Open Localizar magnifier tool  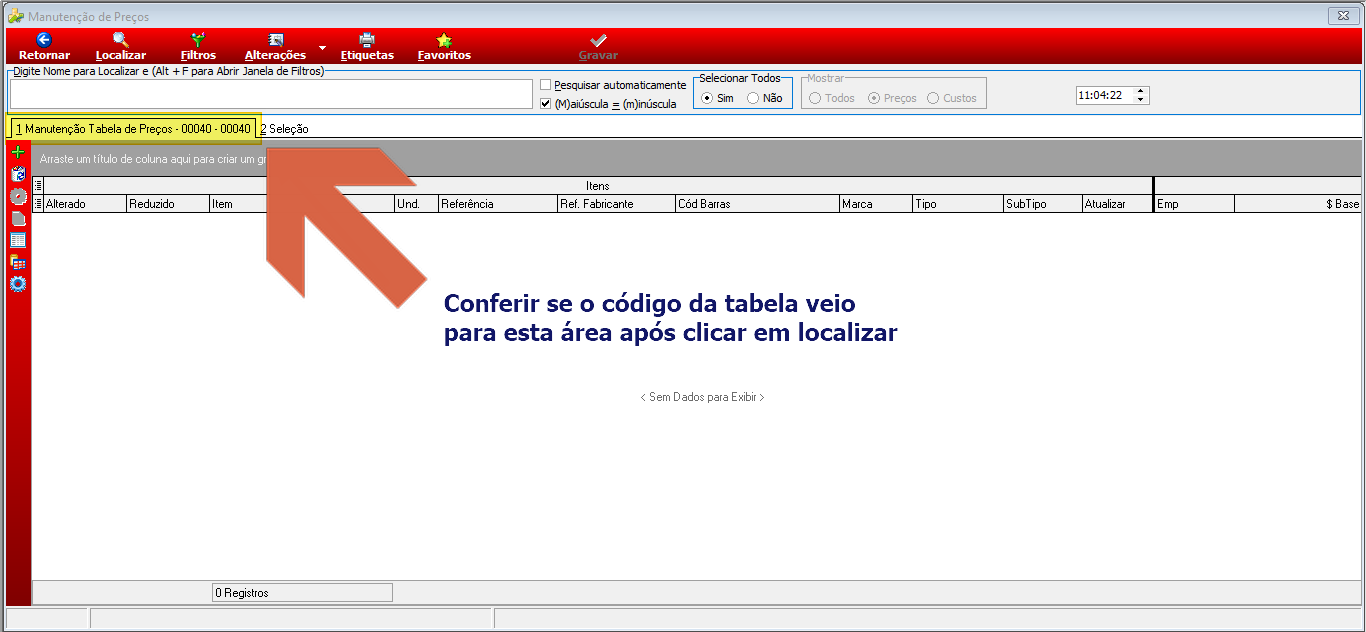[121, 40]
